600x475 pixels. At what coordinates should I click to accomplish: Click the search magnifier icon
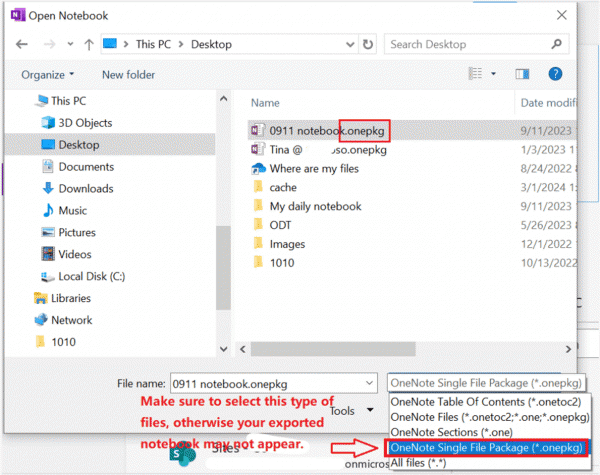pos(556,44)
